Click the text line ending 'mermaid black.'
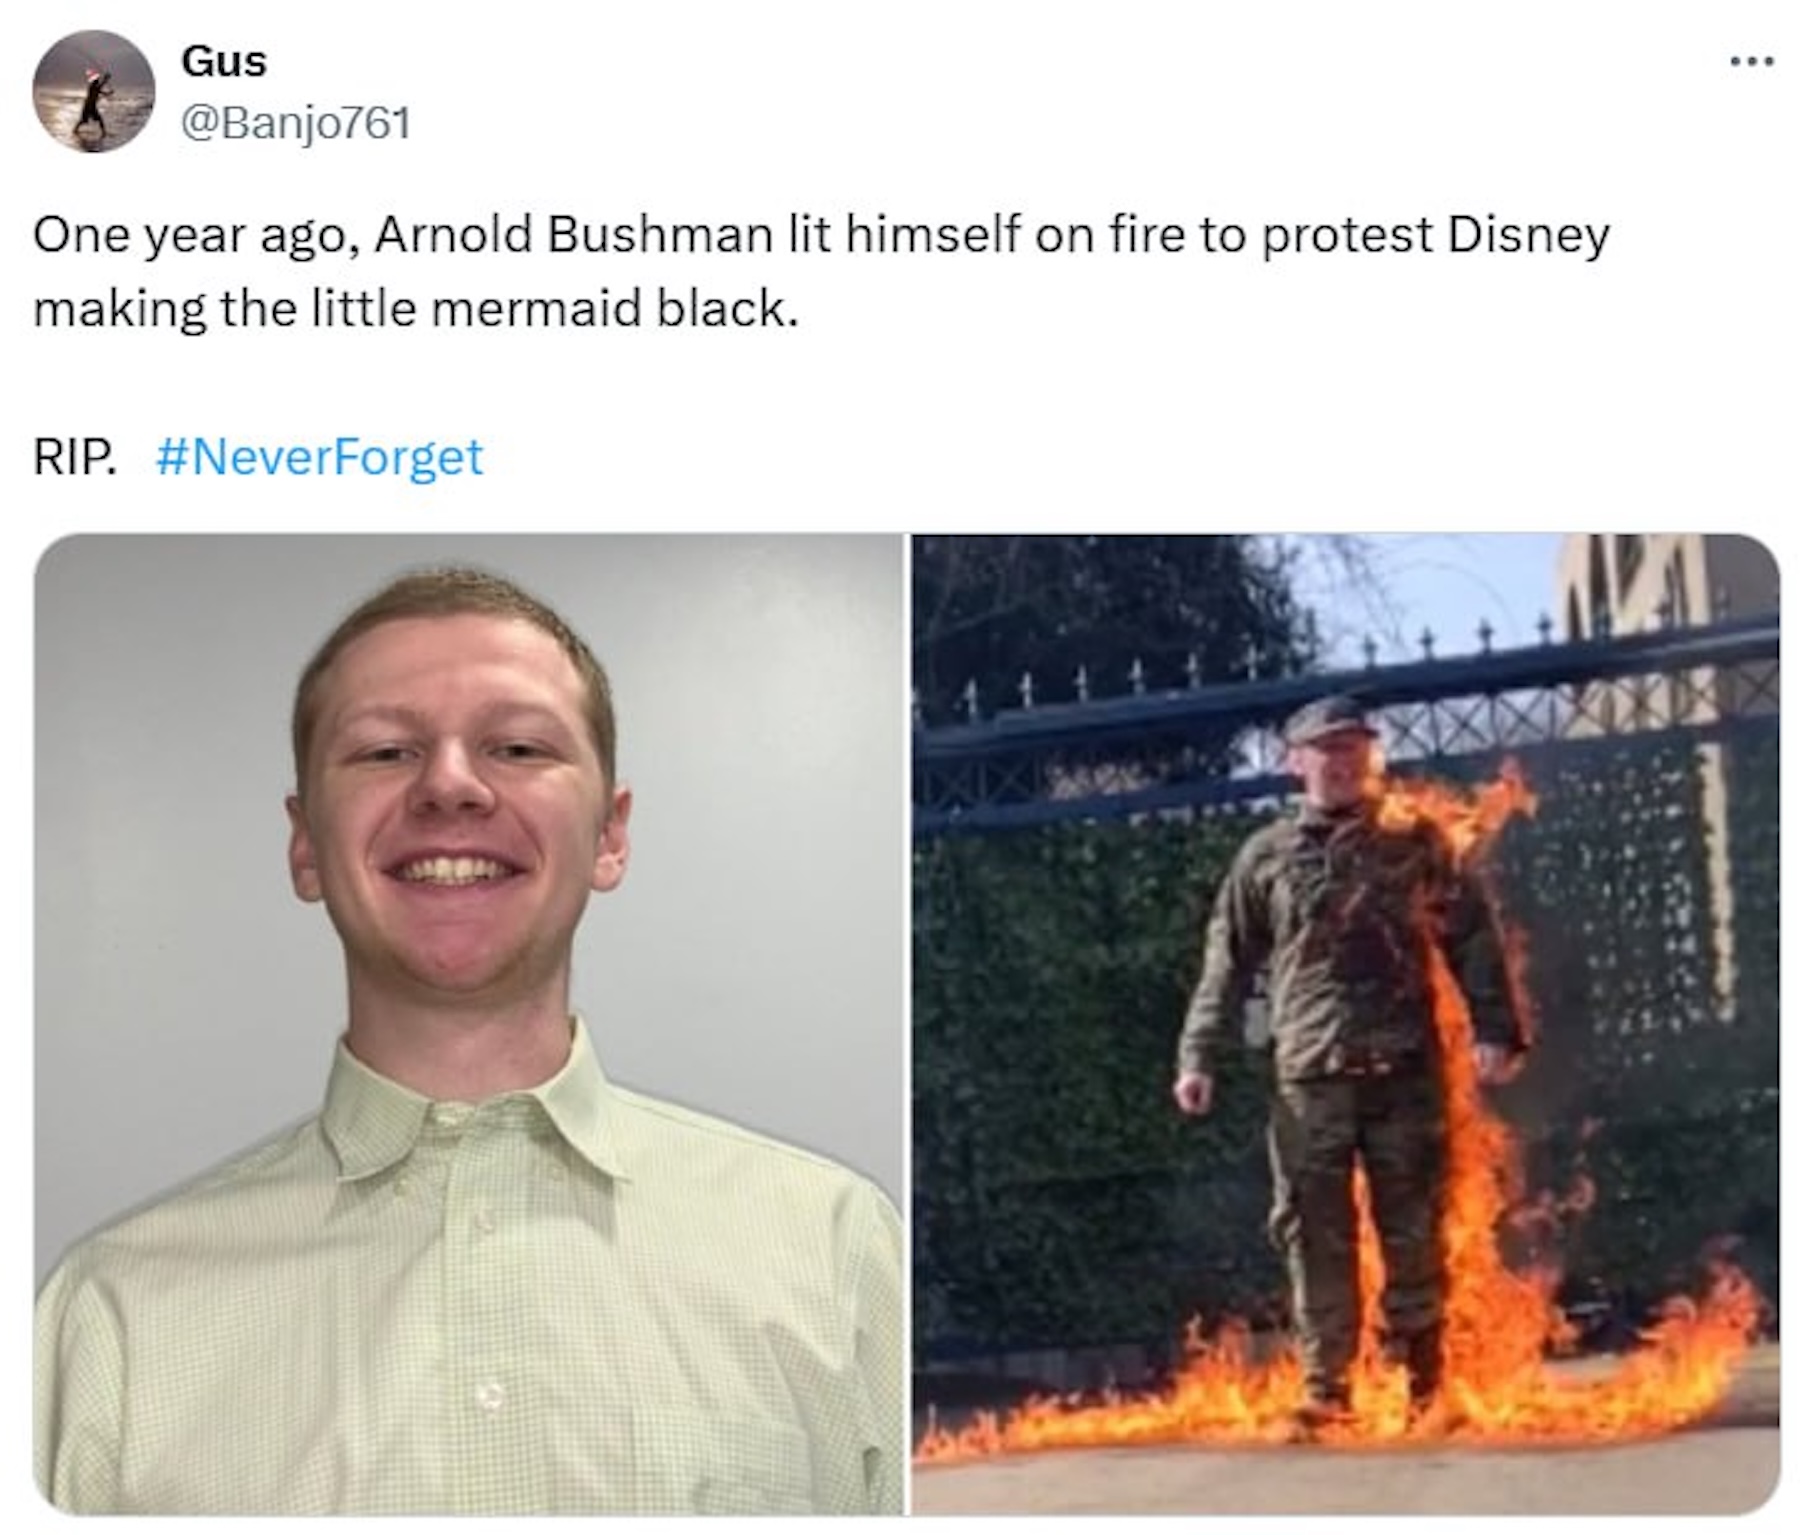 click(416, 308)
